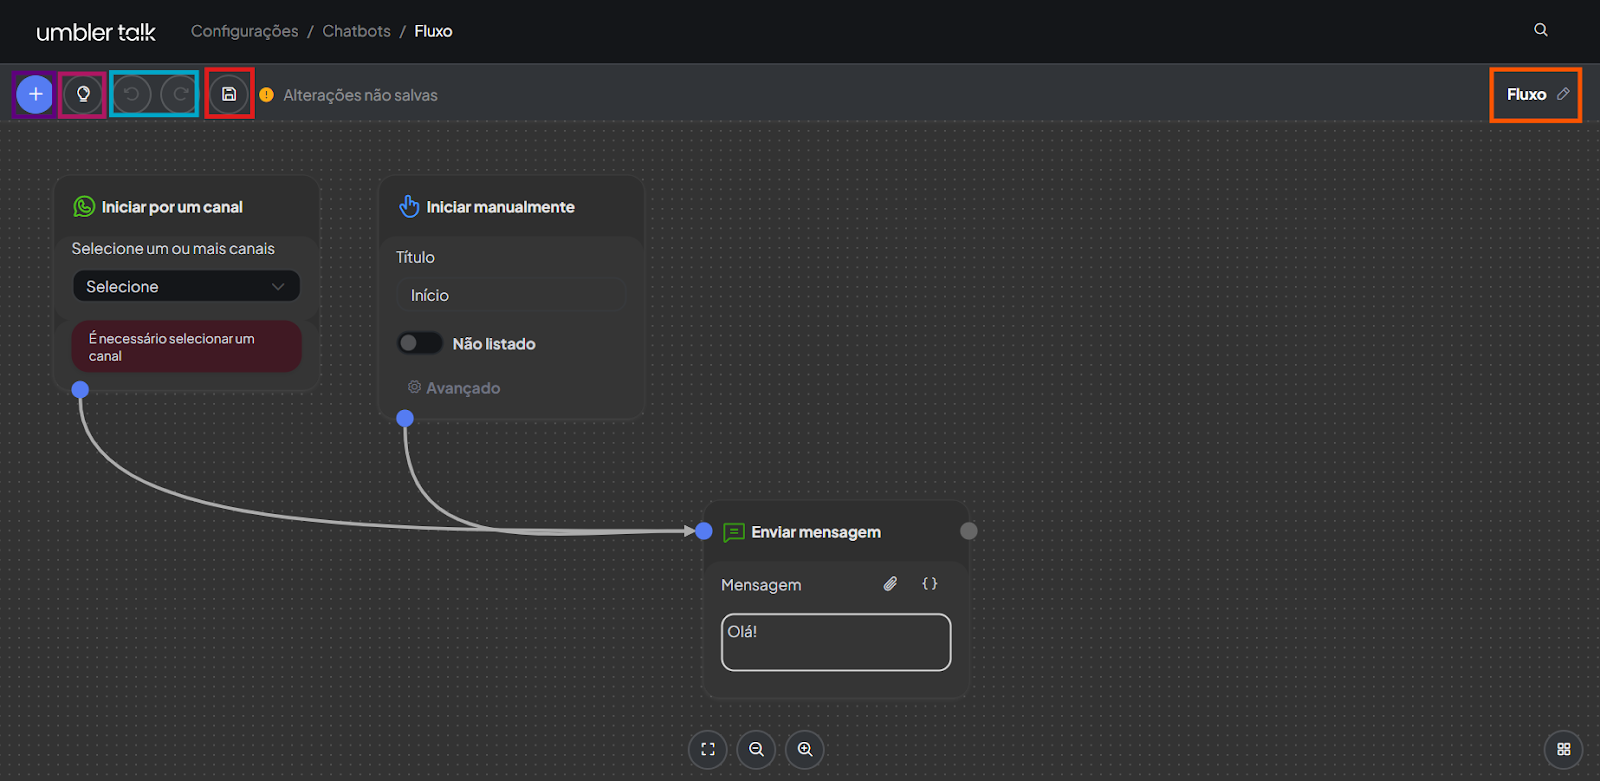
Task: Fit flow to screen with fullscreen icon
Action: click(x=708, y=749)
